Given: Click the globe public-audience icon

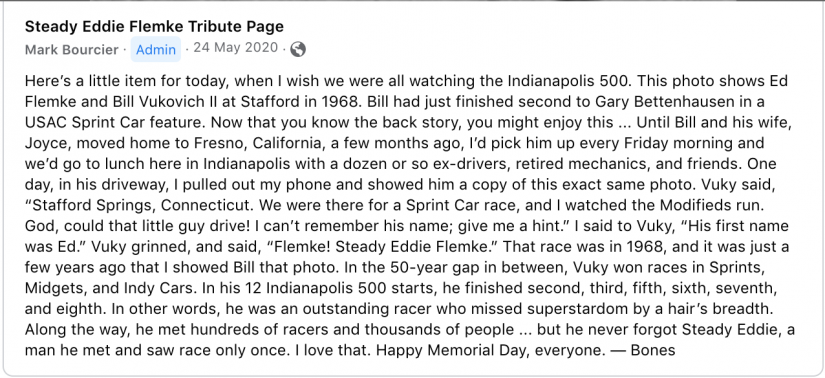Looking at the screenshot, I should coord(298,49).
